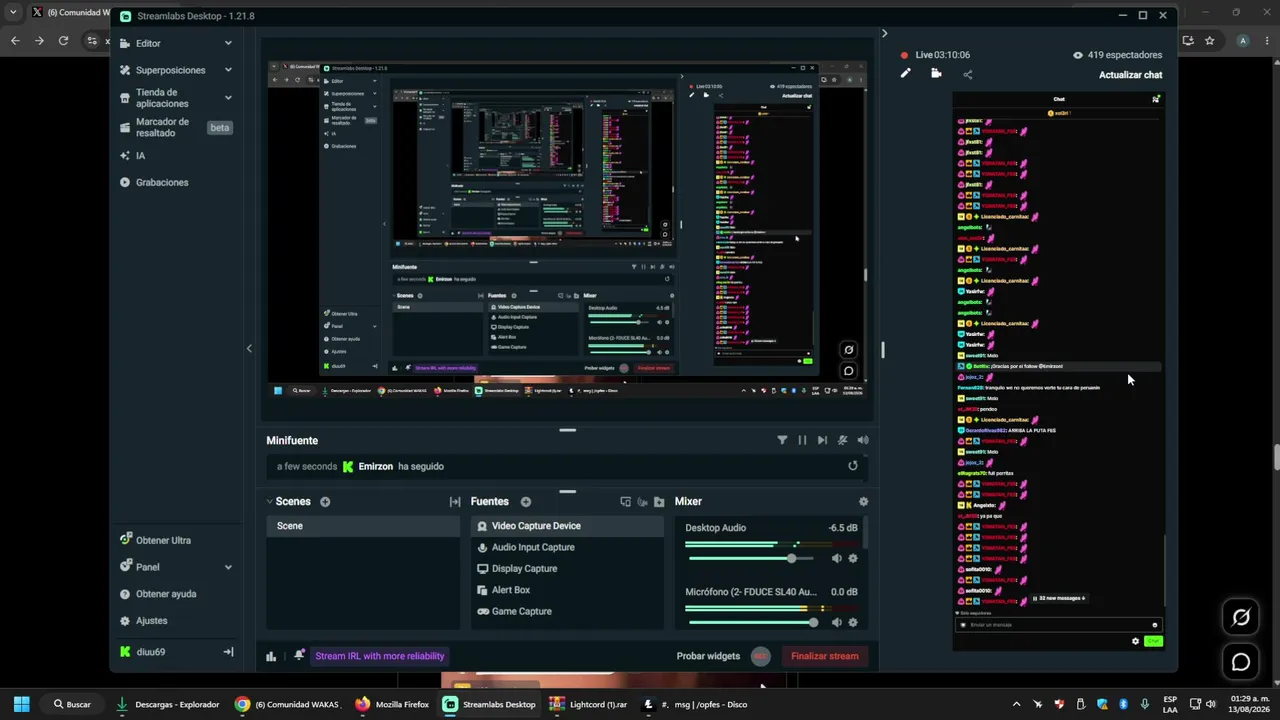Click the chat-bubble floating overlay button
This screenshot has width=1280, height=720.
(1241, 662)
